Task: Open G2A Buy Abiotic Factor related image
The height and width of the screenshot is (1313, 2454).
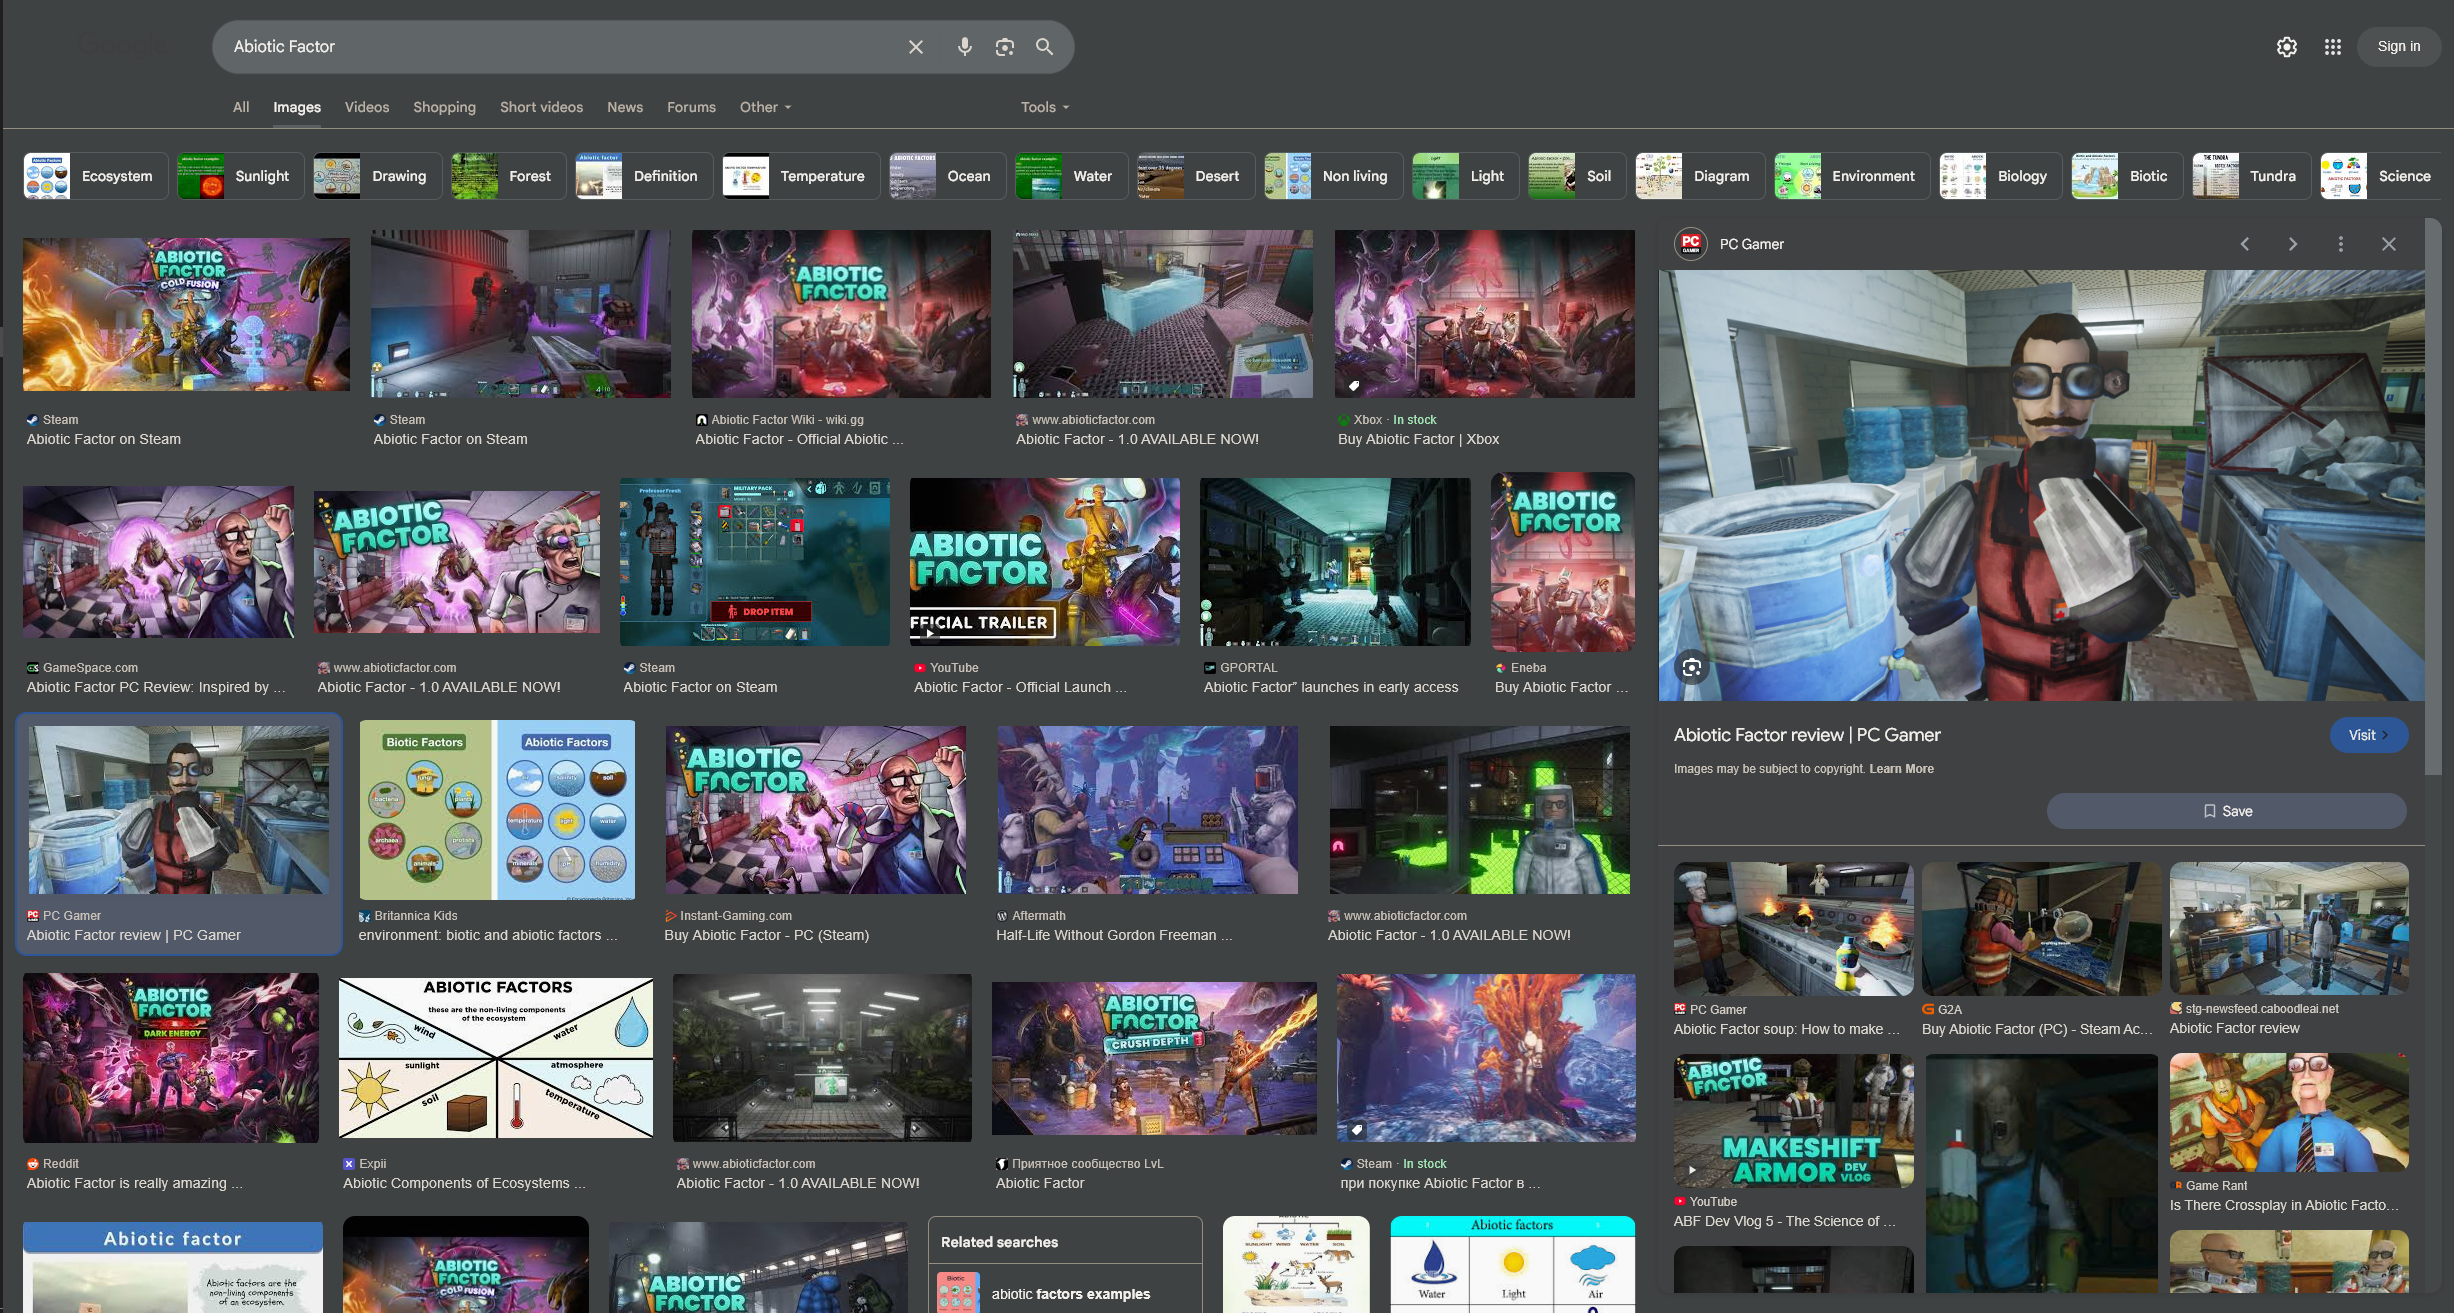Action: [2041, 929]
